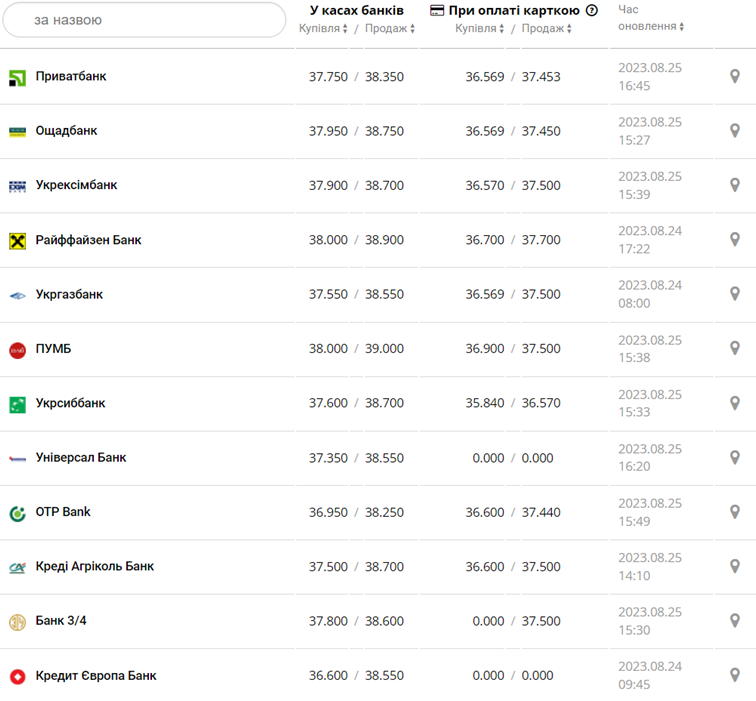The height and width of the screenshot is (701, 756).
Task: Click the Приватбанк map pin icon
Action: [734, 77]
